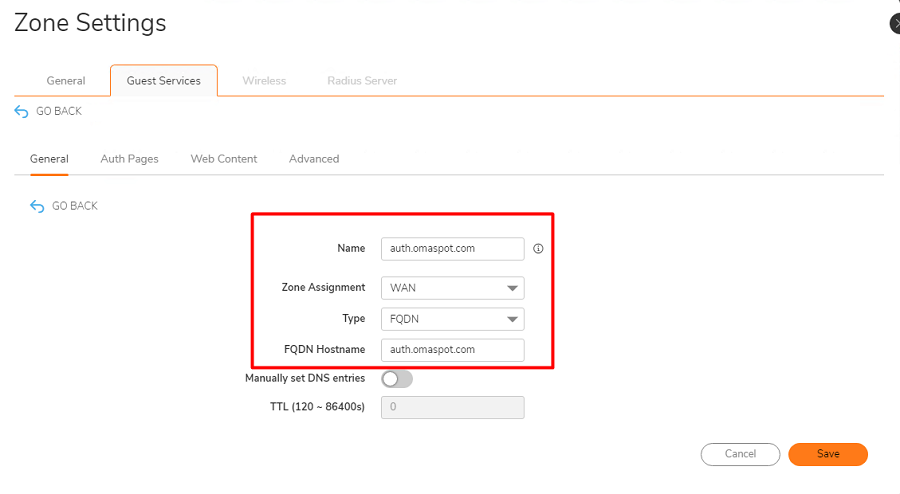Screen dimensions: 900x494
Task: Click the lower back arrow icon above the form
Action: pos(37,206)
